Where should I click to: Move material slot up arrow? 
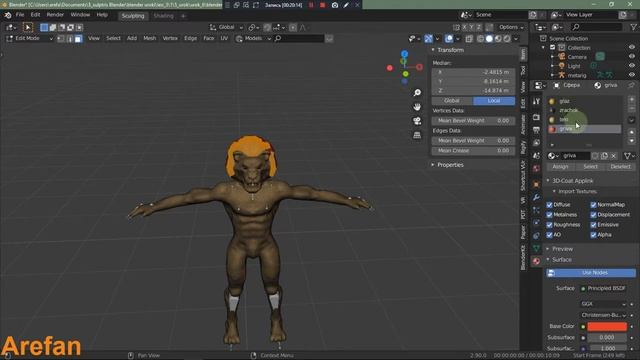[632, 132]
